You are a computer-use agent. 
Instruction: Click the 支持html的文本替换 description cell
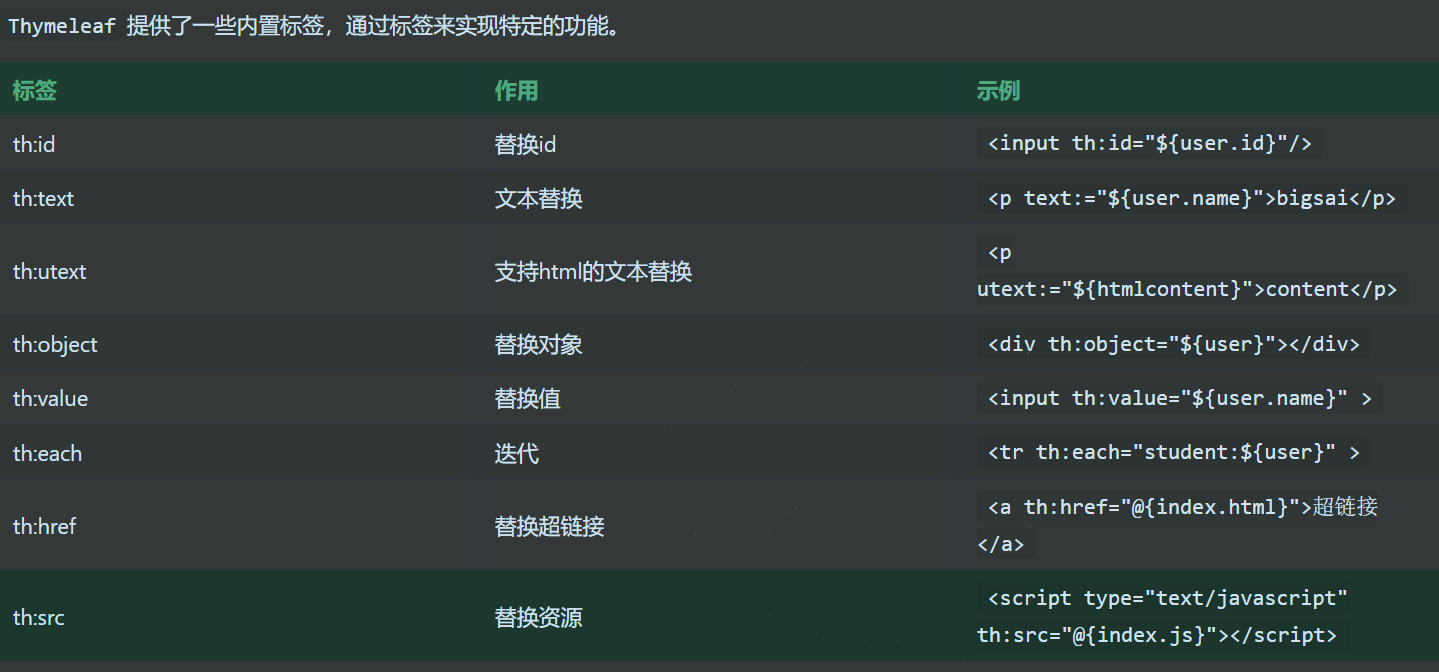tap(593, 272)
